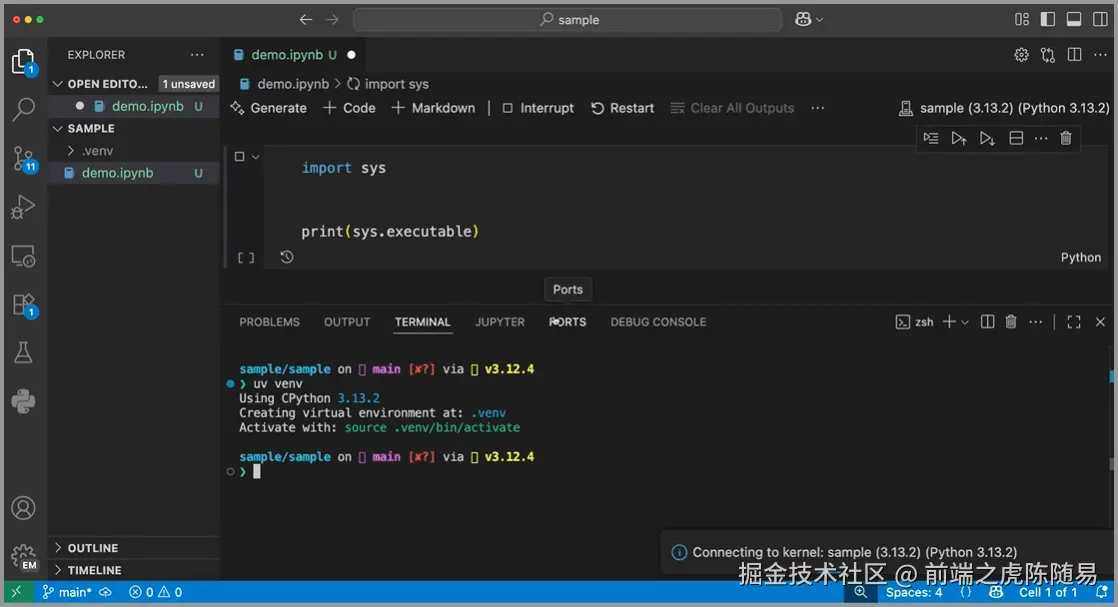Switch to the DEBUG CONSOLE tab
Viewport: 1118px width, 607px height.
[x=658, y=322]
